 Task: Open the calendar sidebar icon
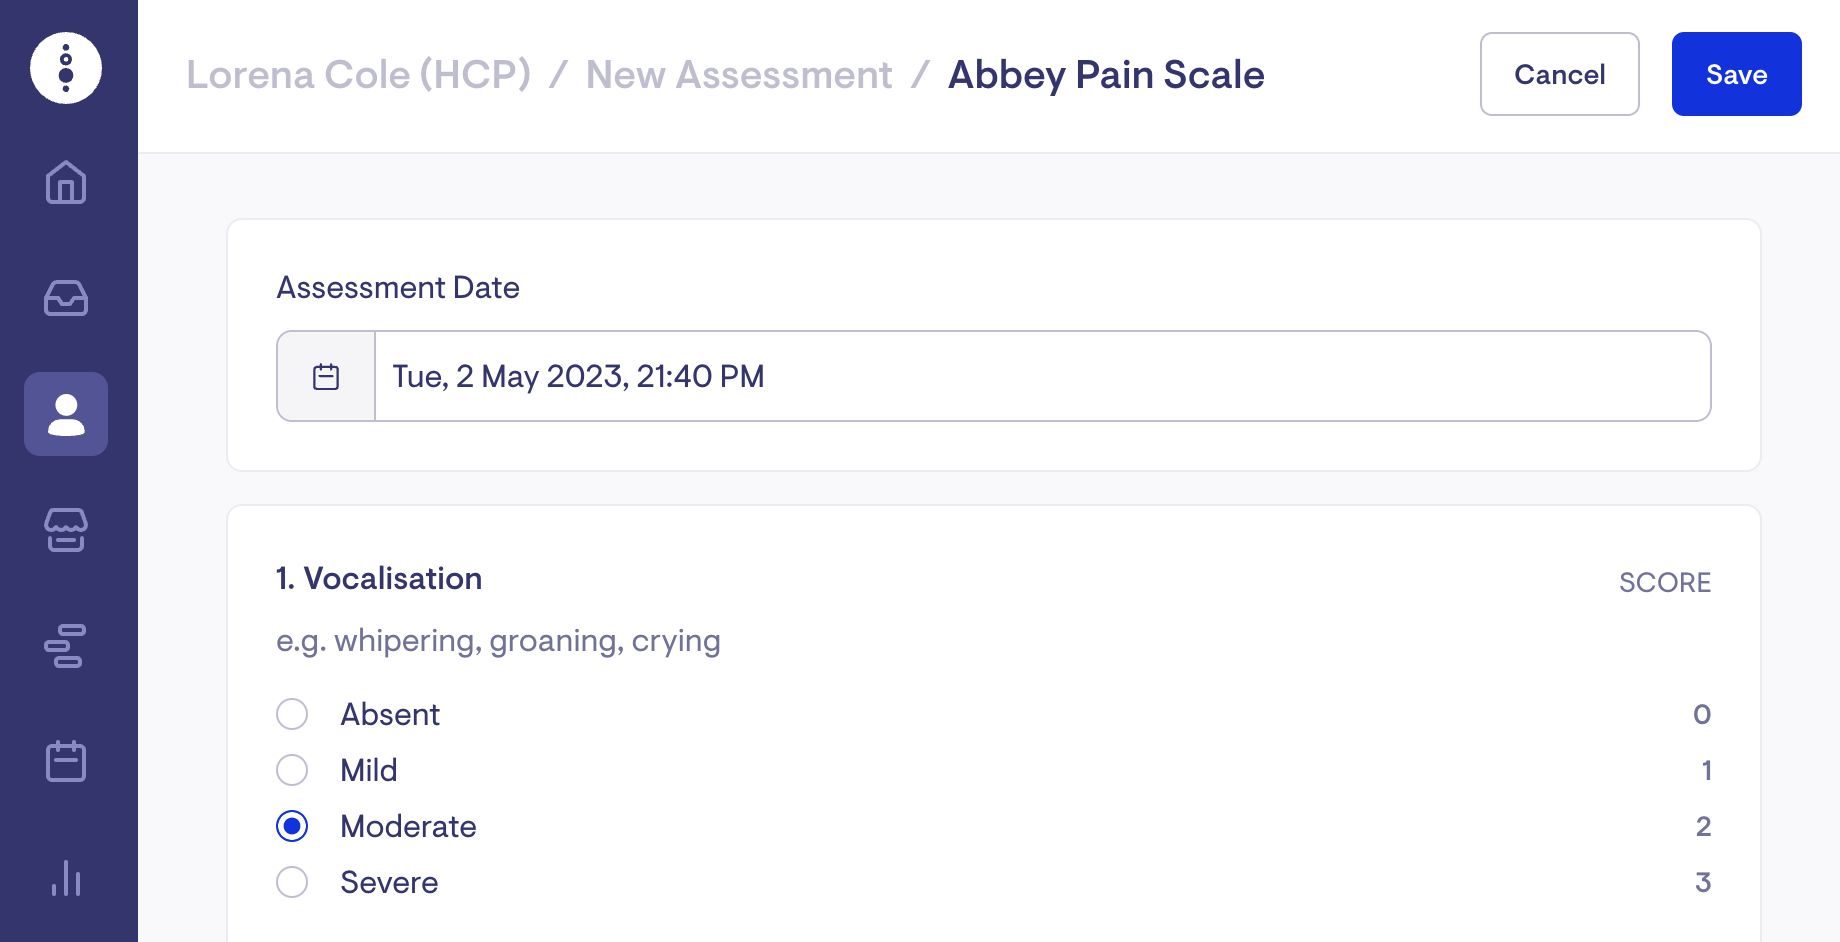[x=66, y=762]
